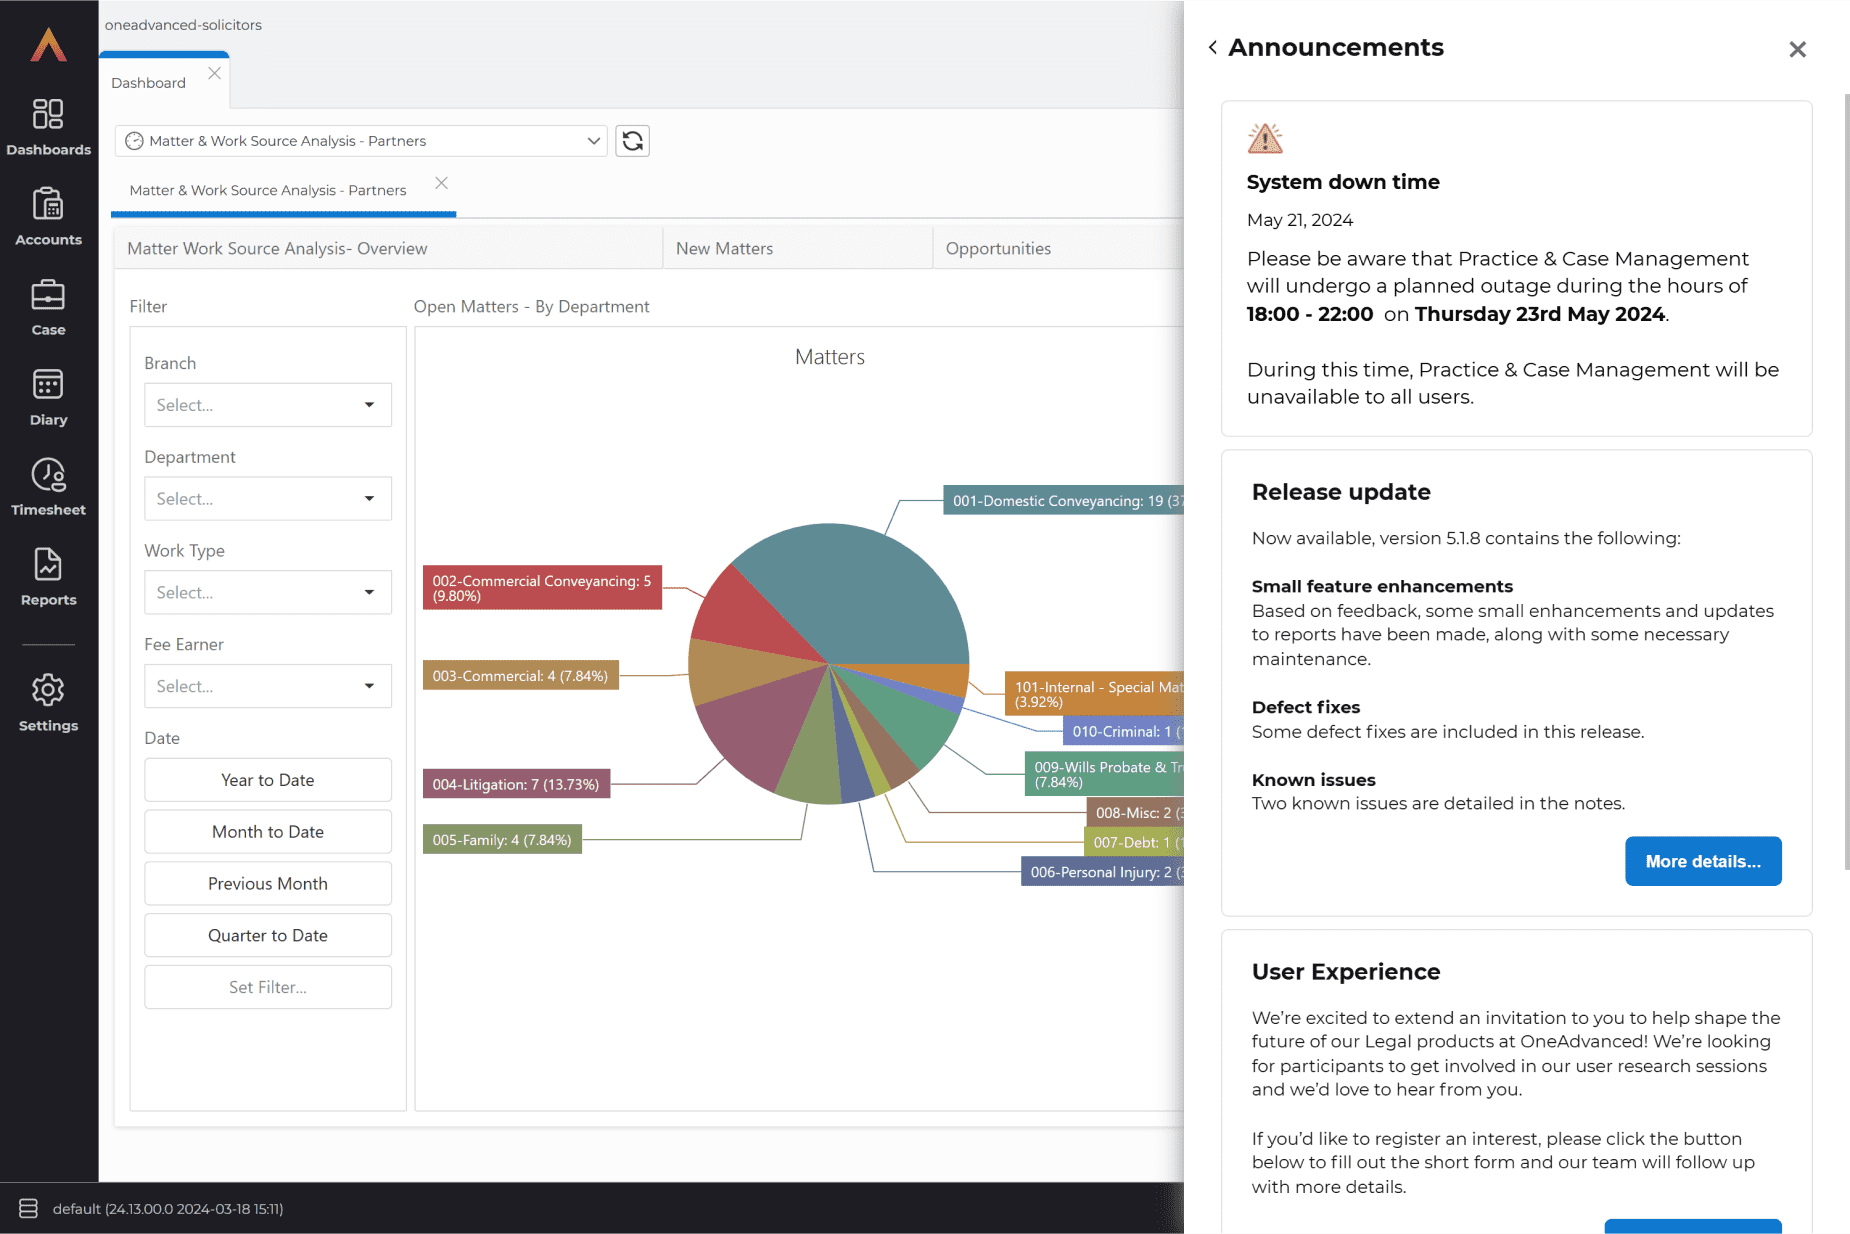This screenshot has height=1234, width=1850.
Task: Open the Fee Earner dropdown
Action: coord(267,687)
